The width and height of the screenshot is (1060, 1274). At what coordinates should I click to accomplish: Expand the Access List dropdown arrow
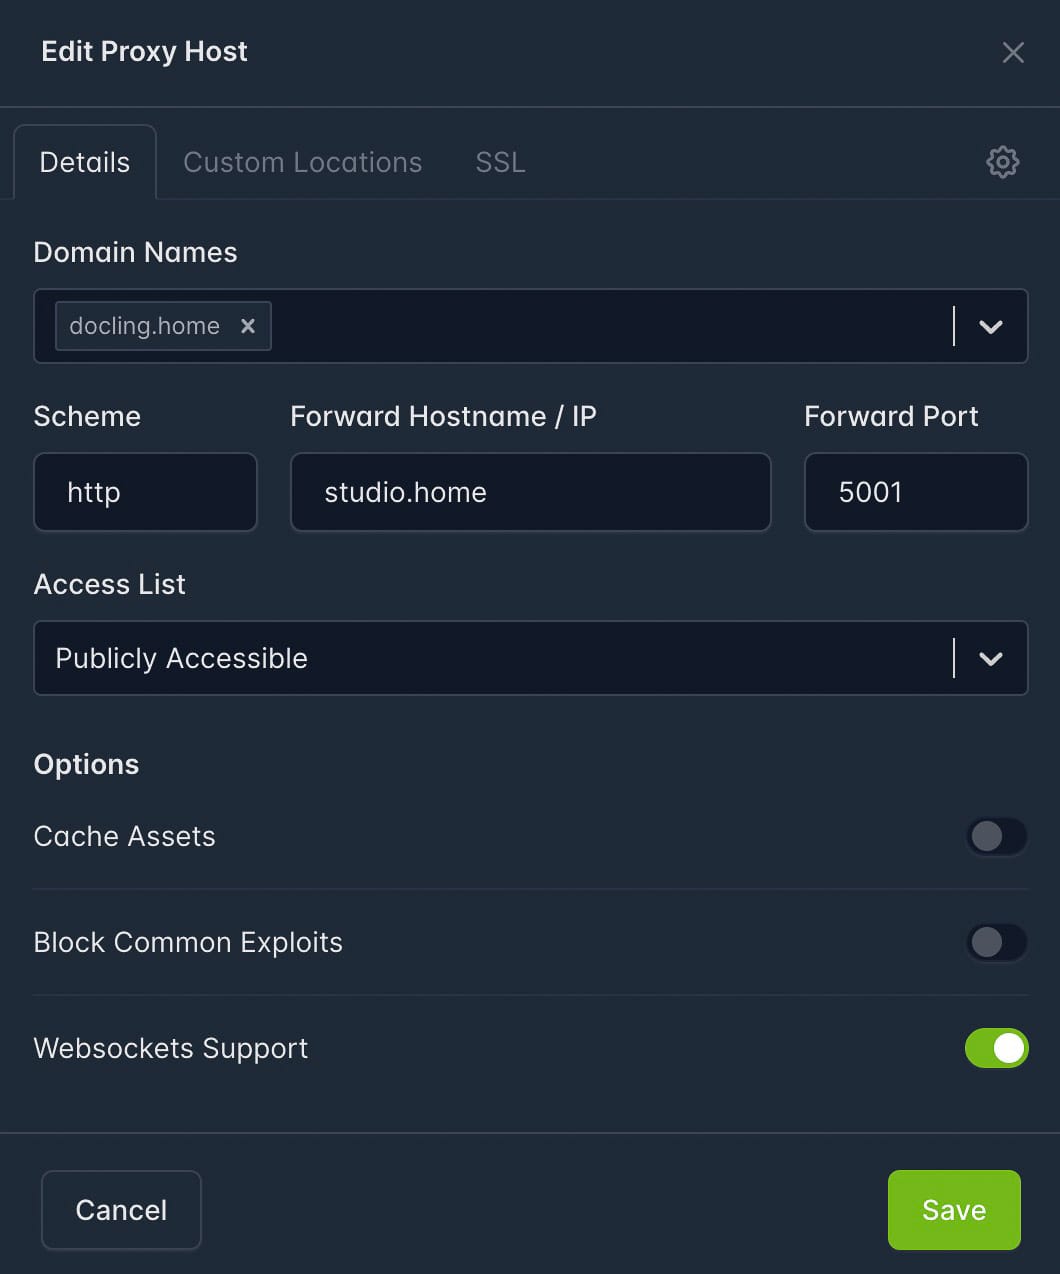tap(990, 659)
